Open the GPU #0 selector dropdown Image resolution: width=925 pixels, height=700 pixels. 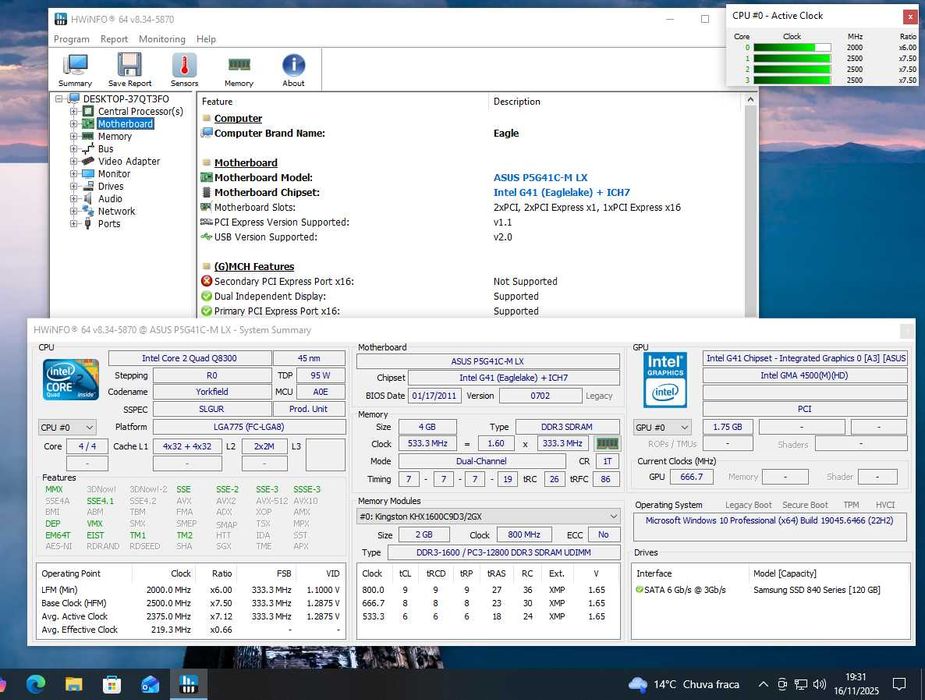[x=662, y=428]
